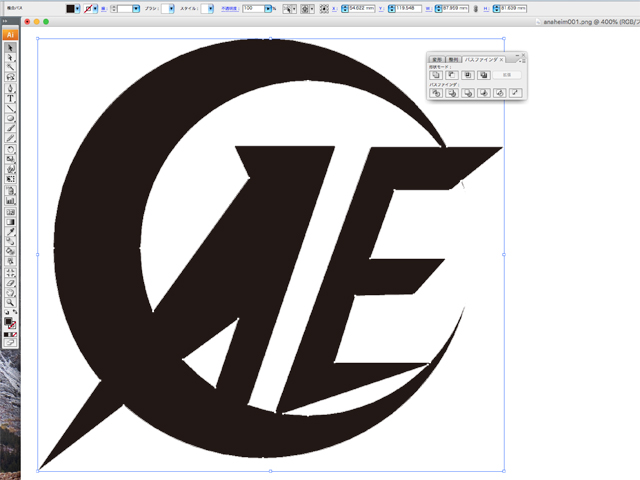
Task: Click the X coordinate input field
Action: (x=362, y=9)
